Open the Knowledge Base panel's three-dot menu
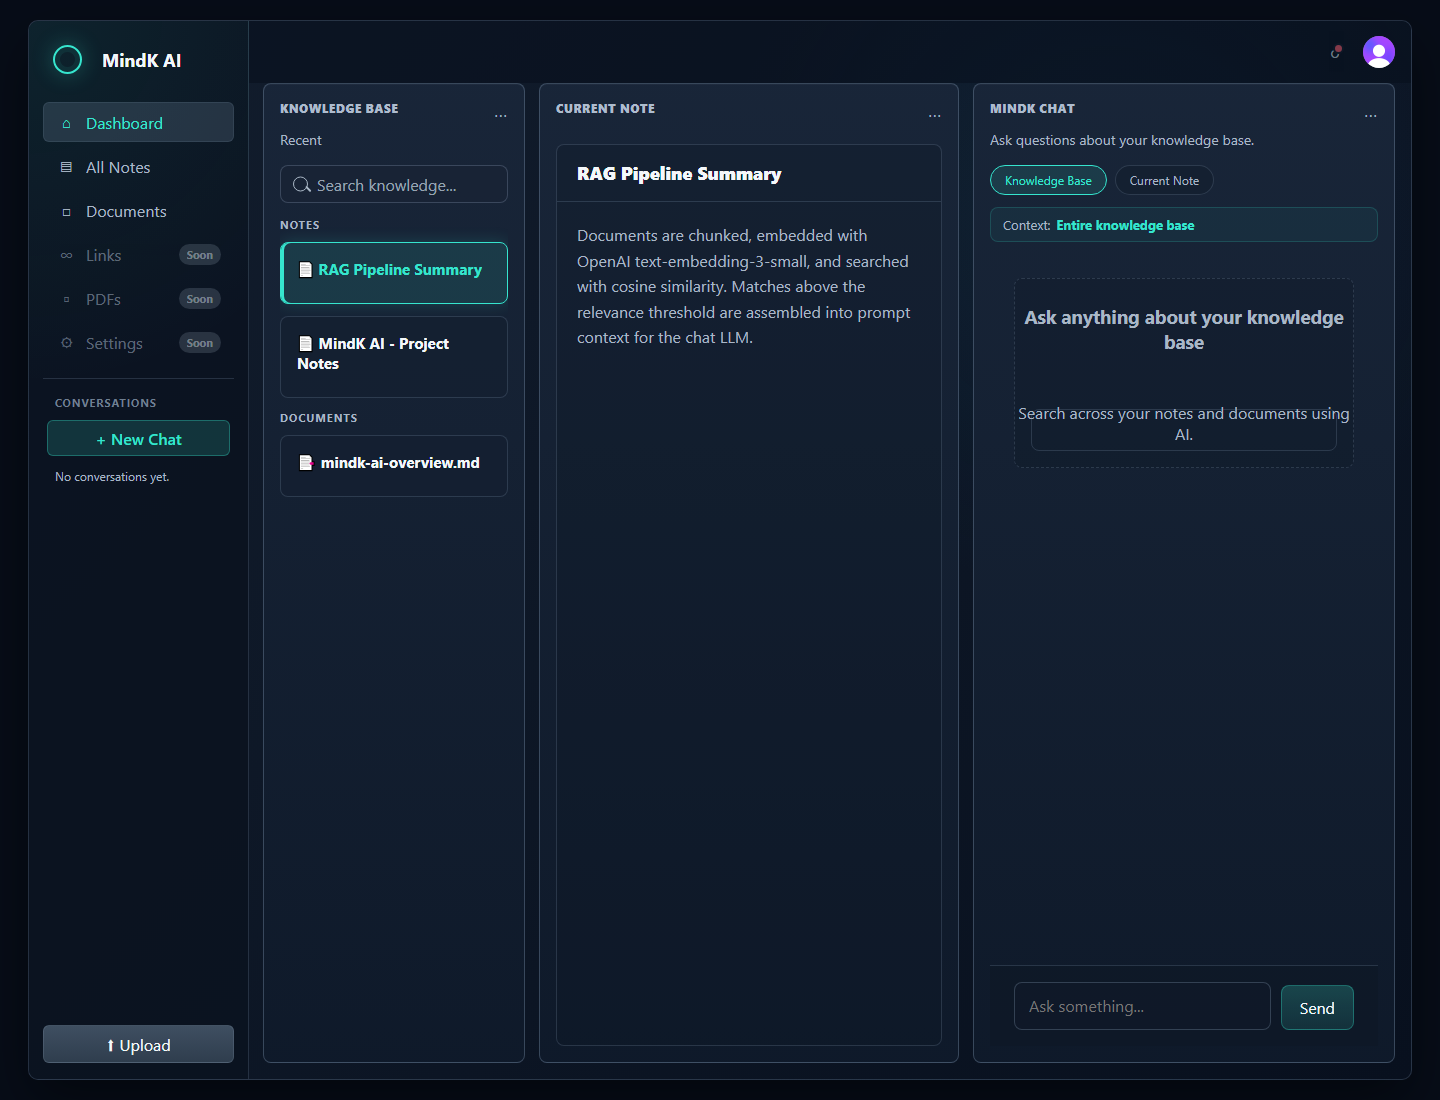Image resolution: width=1440 pixels, height=1100 pixels. tap(501, 116)
